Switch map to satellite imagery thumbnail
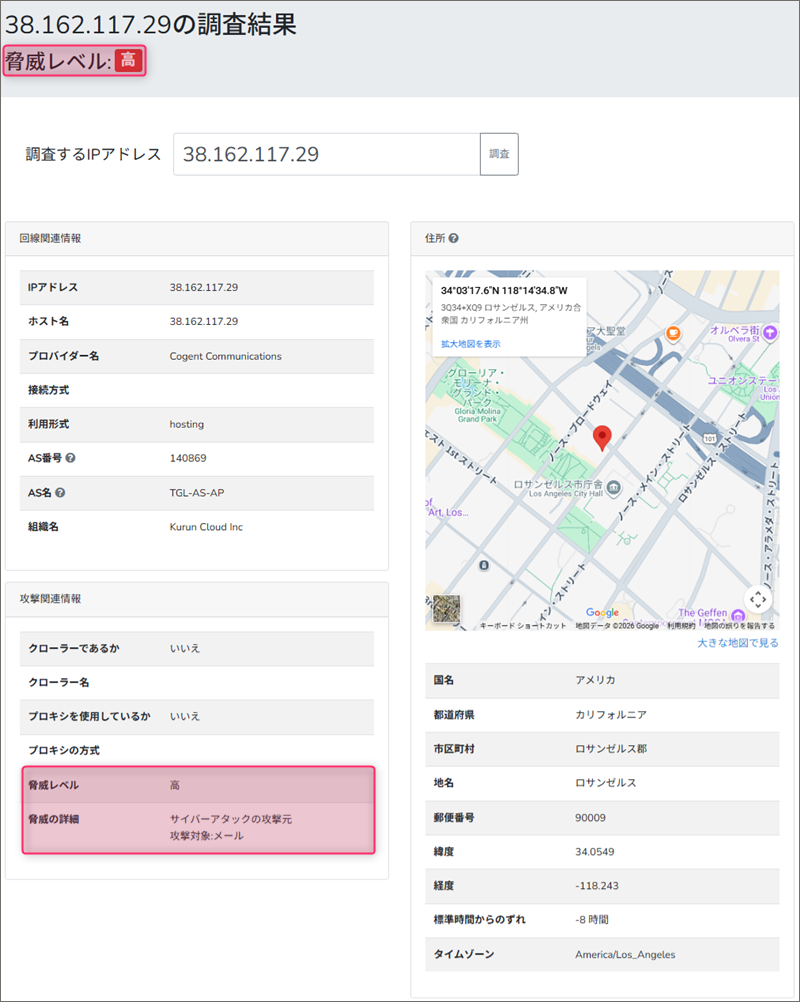The image size is (800, 1002). tap(447, 608)
